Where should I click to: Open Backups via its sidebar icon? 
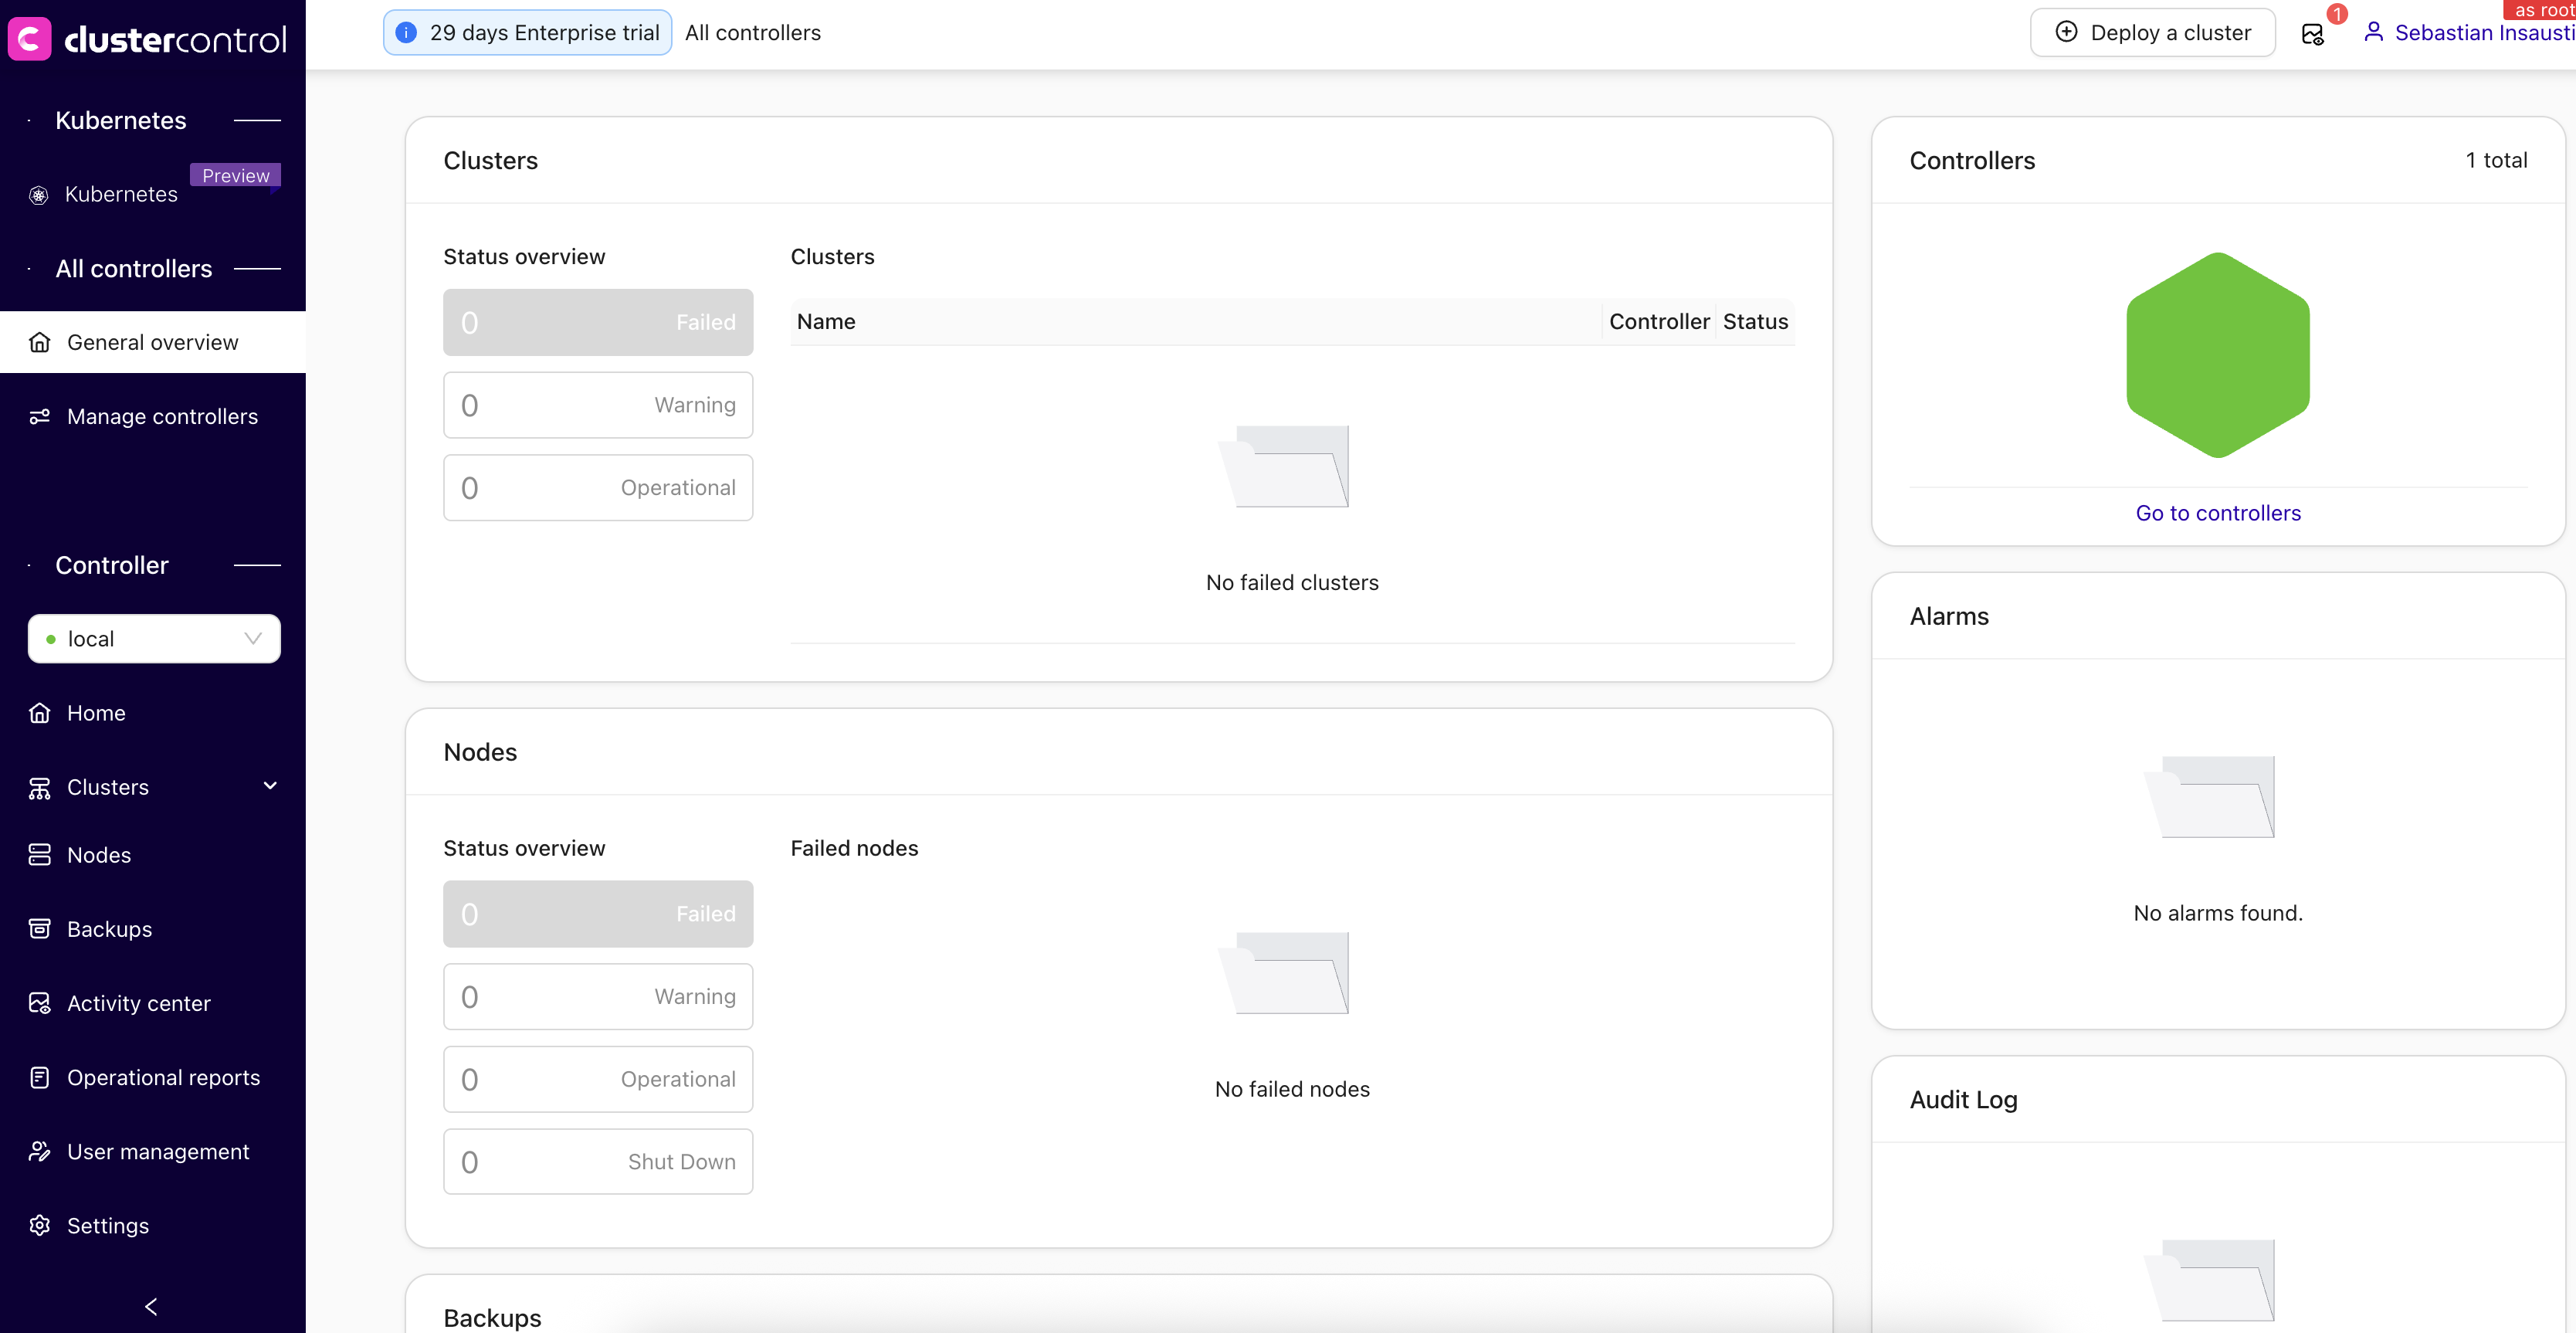(39, 929)
